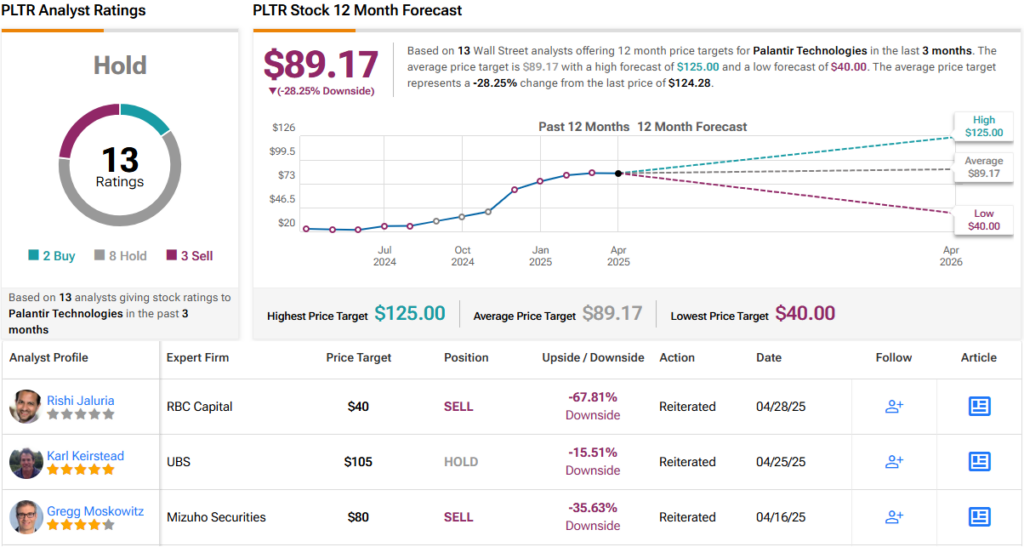Click the '3 Sell' legend label
Screen dimensions: 1024x547
[197, 256]
